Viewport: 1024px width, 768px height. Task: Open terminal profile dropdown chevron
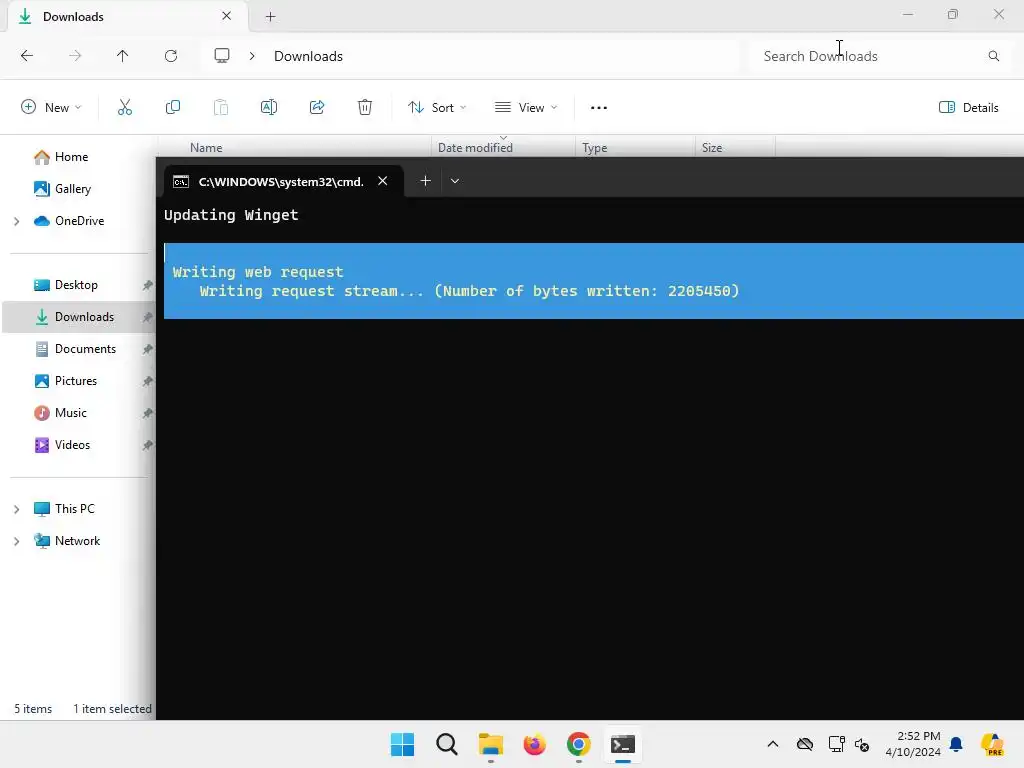tap(455, 181)
